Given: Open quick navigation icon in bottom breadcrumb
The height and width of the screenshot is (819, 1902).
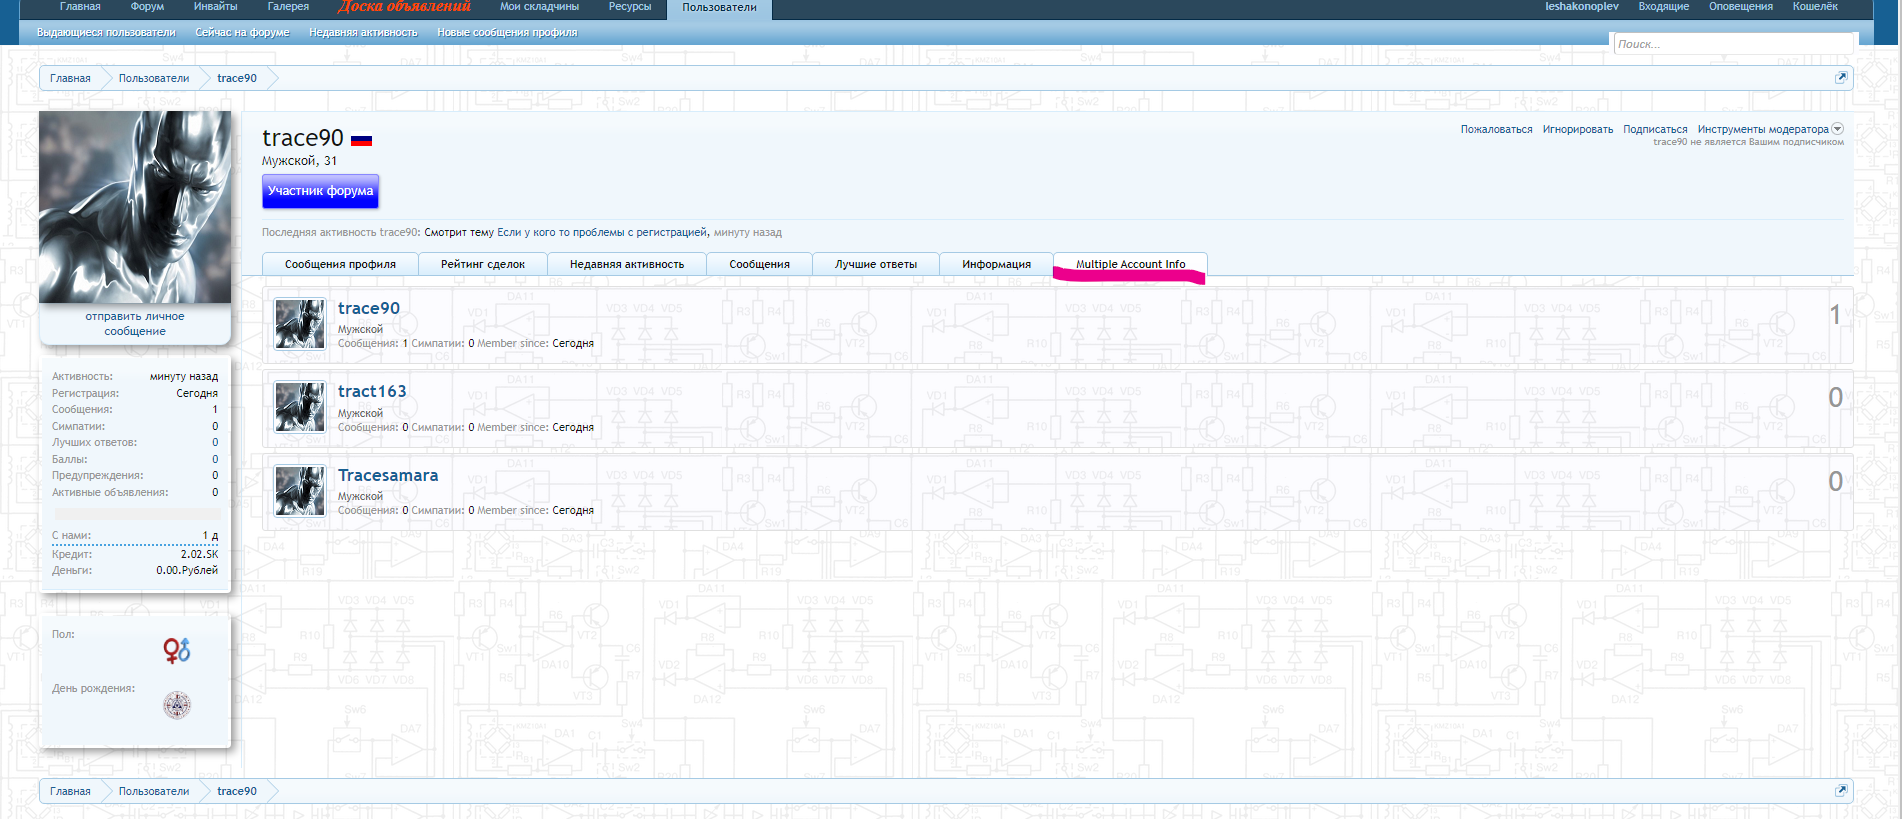Looking at the screenshot, I should click(1840, 790).
